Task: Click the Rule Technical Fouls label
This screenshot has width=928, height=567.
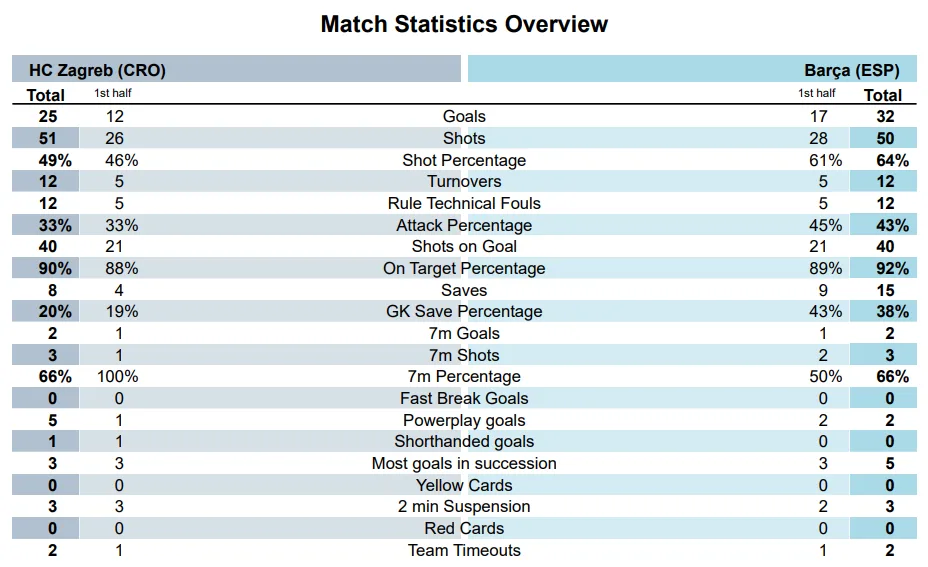Action: pyautogui.click(x=464, y=203)
